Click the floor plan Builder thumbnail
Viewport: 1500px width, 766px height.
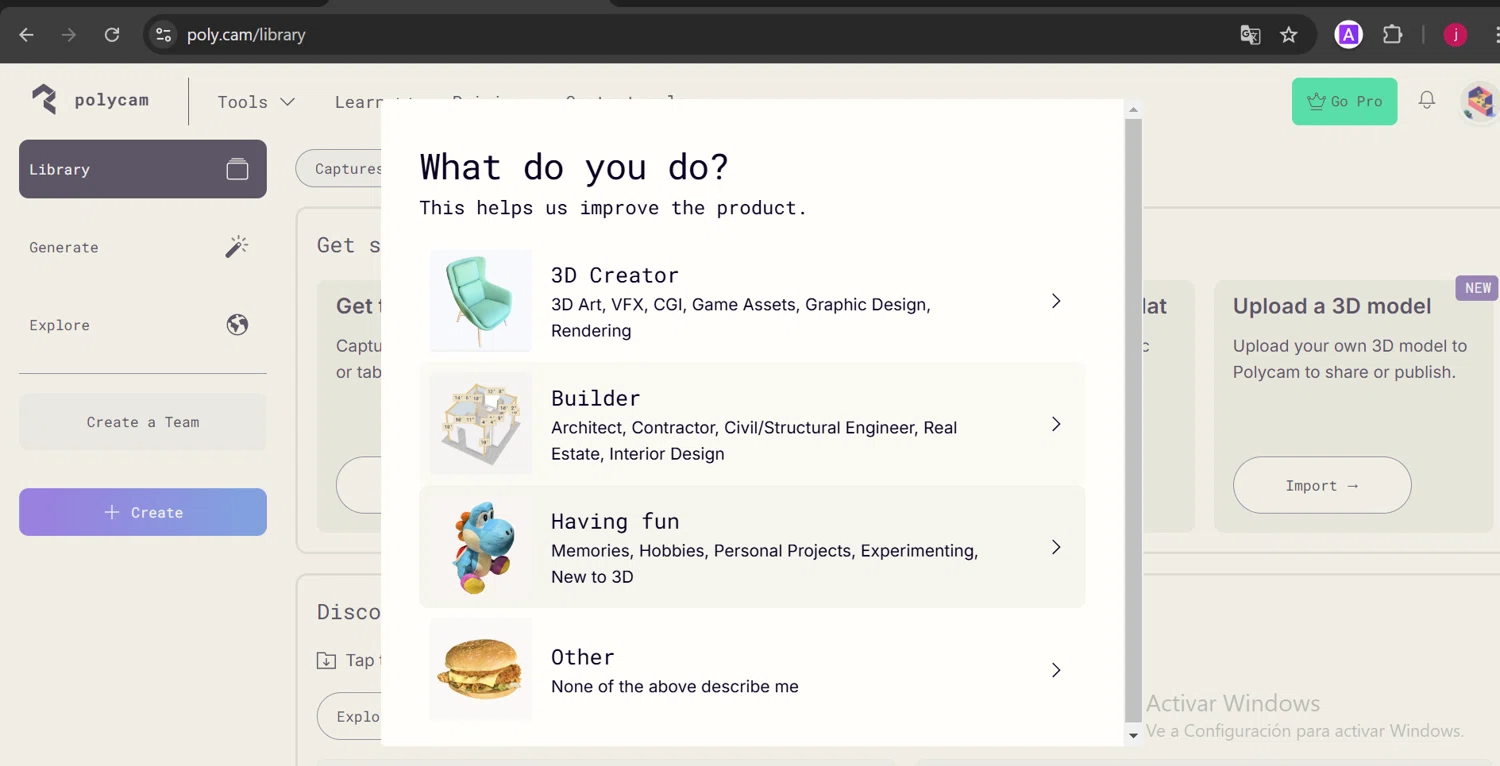click(481, 424)
